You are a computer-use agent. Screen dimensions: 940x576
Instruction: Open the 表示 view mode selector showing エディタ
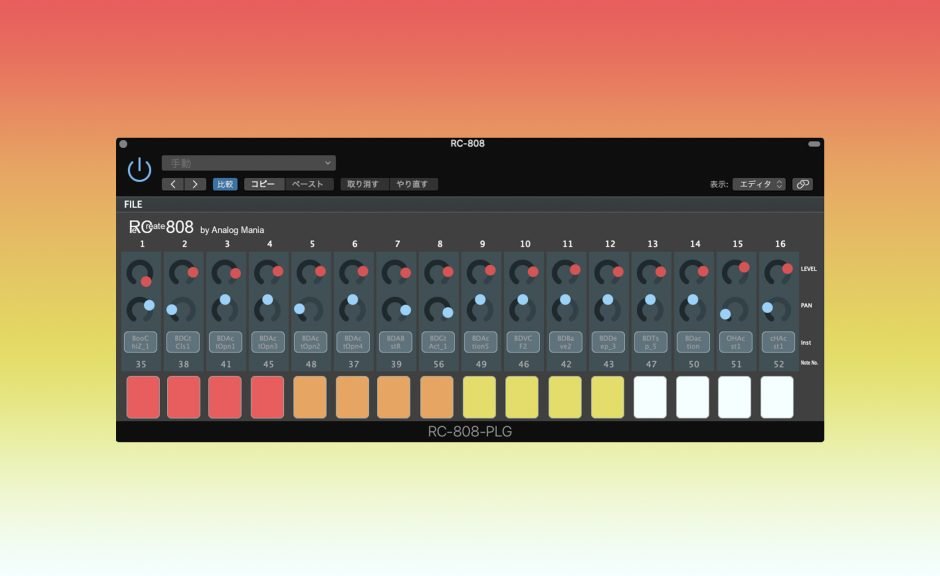(x=756, y=184)
